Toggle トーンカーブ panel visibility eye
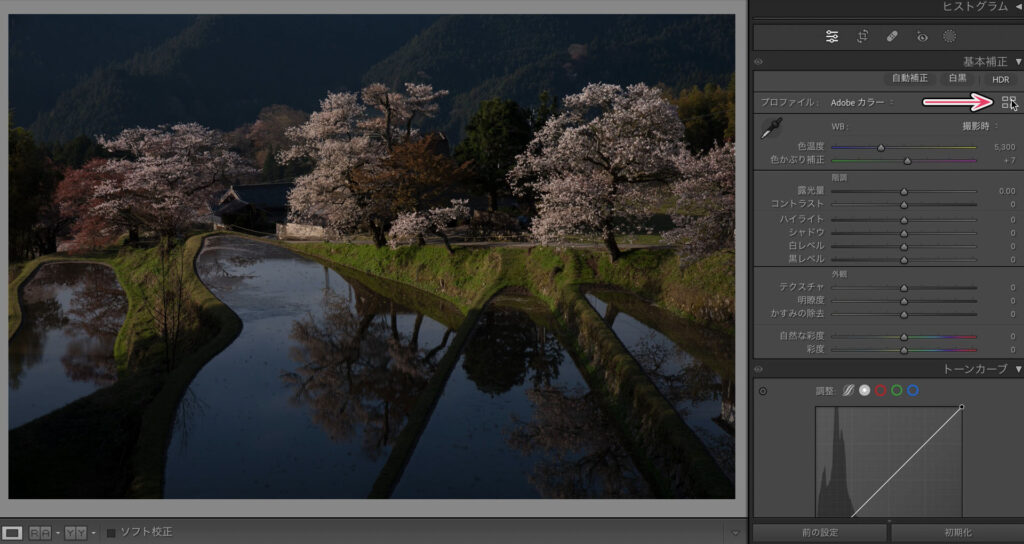This screenshot has width=1024, height=544. pyautogui.click(x=759, y=369)
